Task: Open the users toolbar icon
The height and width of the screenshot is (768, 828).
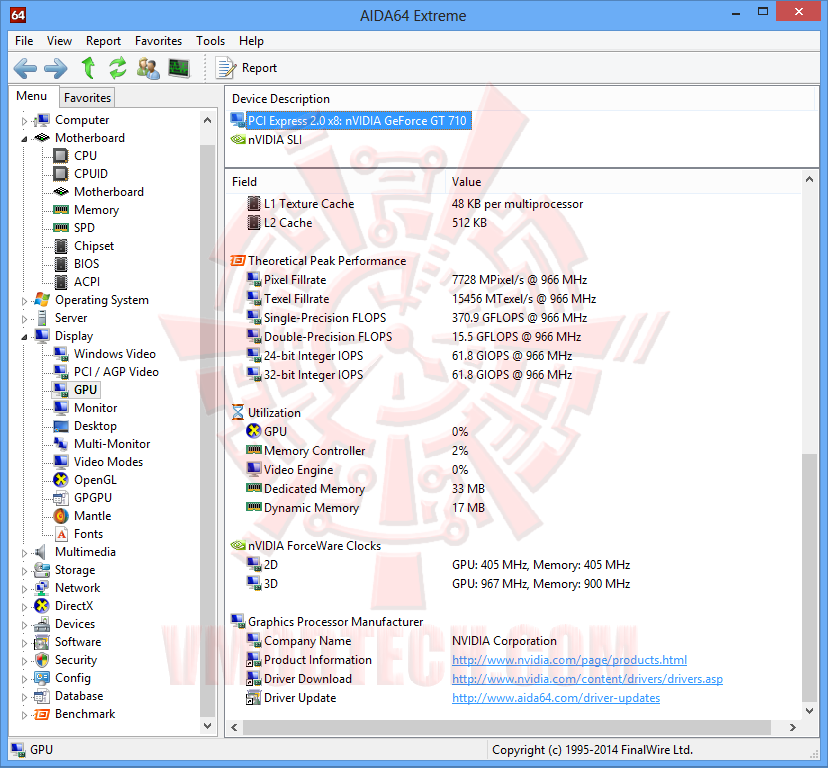Action: (x=148, y=68)
